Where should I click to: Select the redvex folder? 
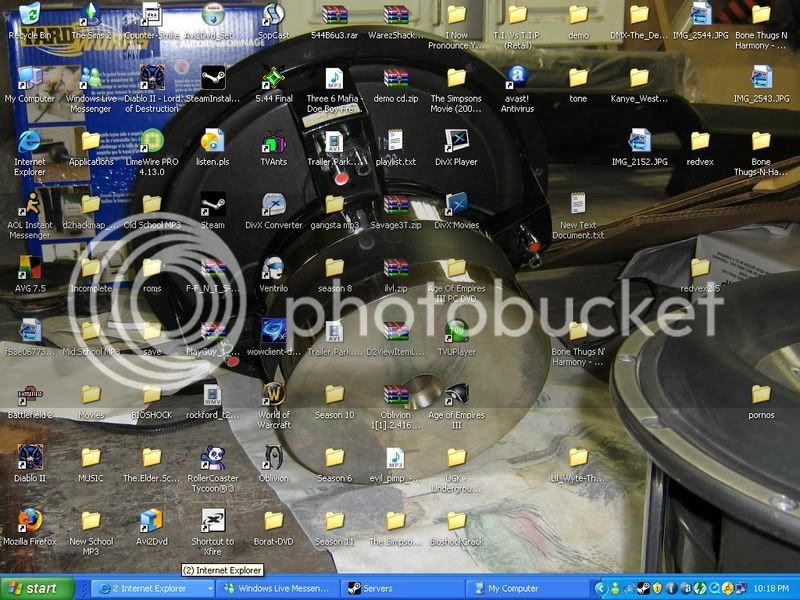[x=700, y=141]
